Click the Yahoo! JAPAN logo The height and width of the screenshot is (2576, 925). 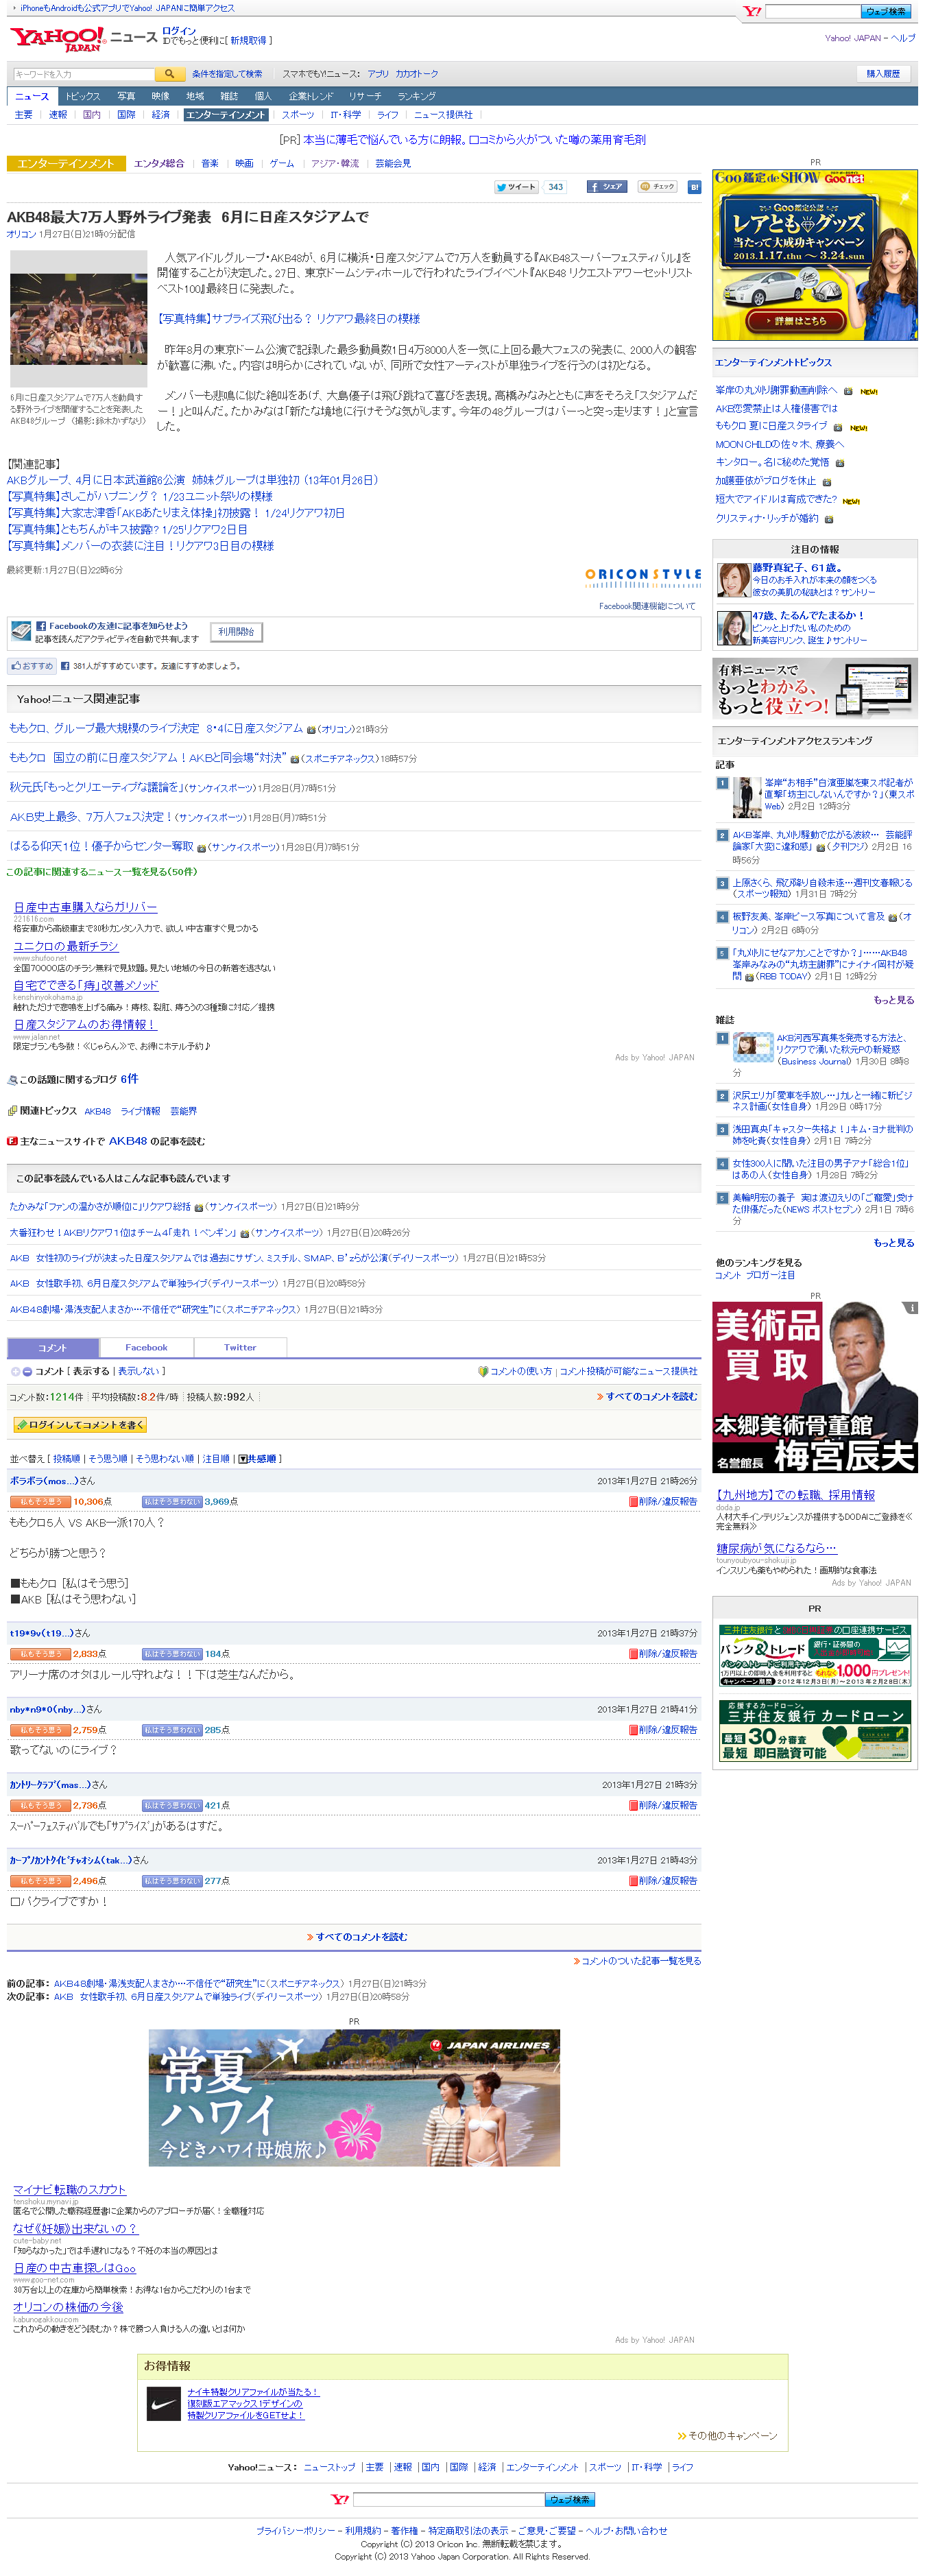57,40
